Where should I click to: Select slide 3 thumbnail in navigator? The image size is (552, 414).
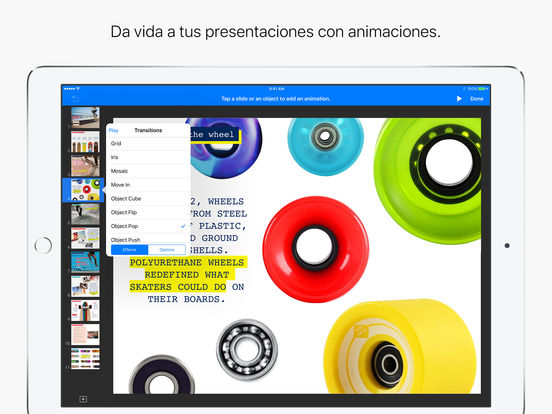point(85,166)
